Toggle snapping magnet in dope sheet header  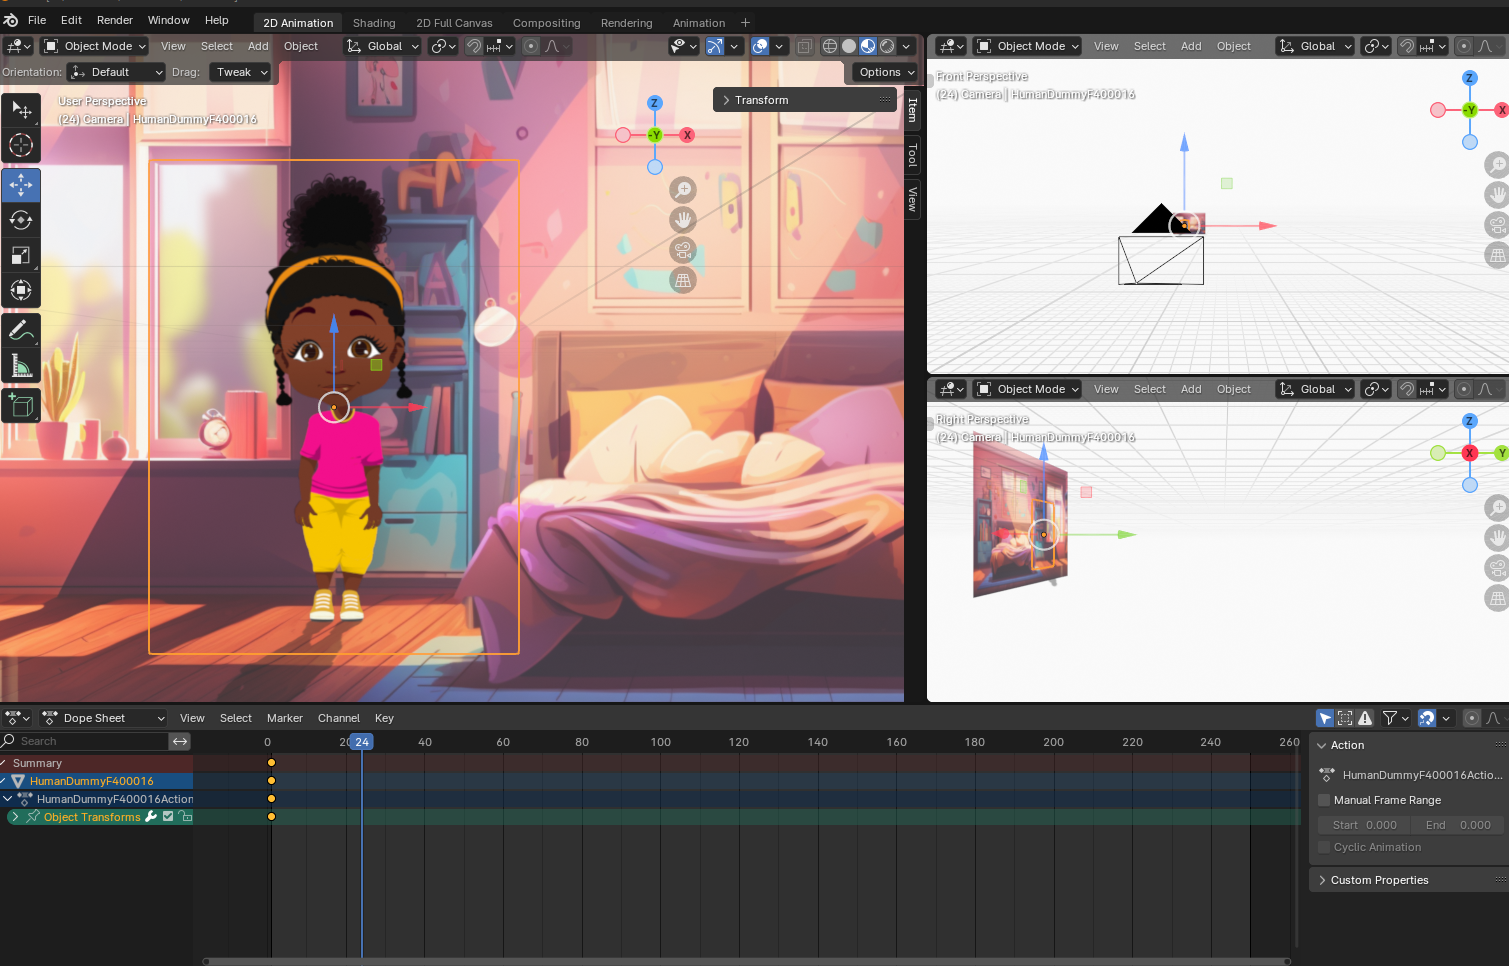click(1427, 718)
